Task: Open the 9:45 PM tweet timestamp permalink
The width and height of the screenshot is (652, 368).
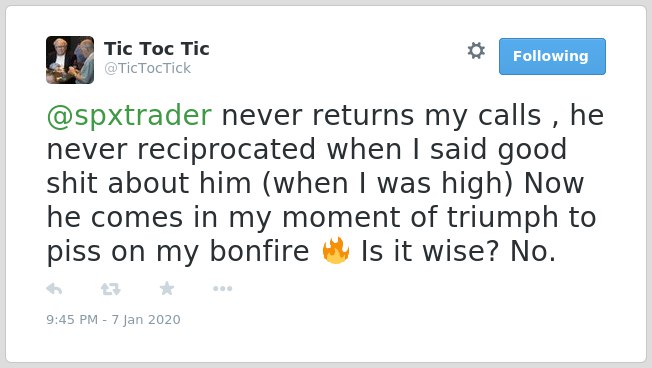Action: [72, 320]
